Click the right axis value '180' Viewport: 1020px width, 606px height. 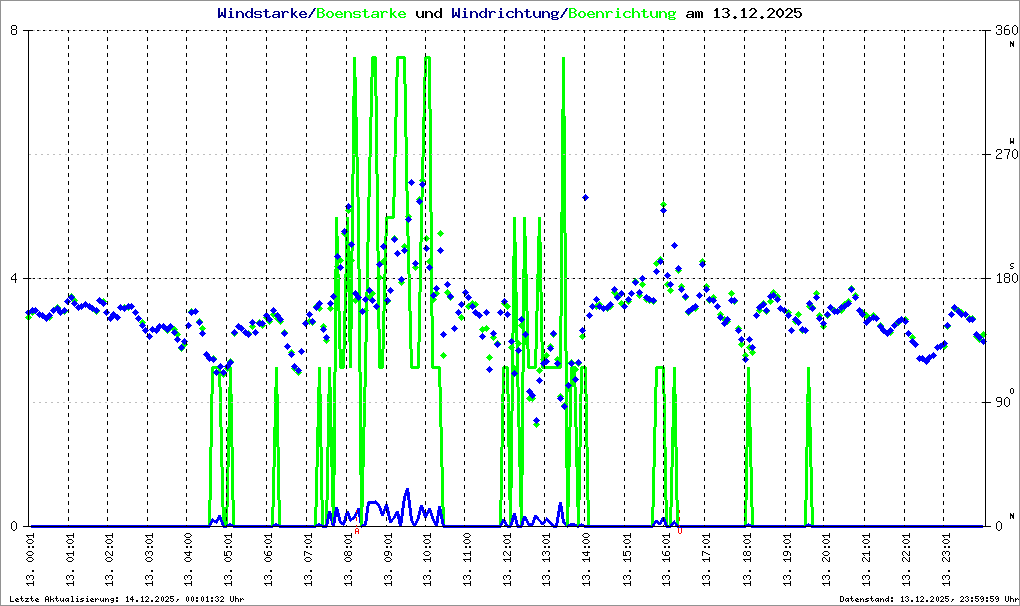1006,278
